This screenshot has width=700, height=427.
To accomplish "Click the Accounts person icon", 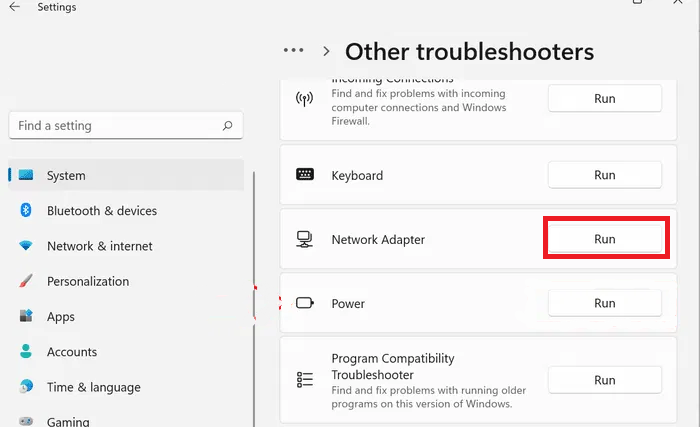I will [x=26, y=351].
